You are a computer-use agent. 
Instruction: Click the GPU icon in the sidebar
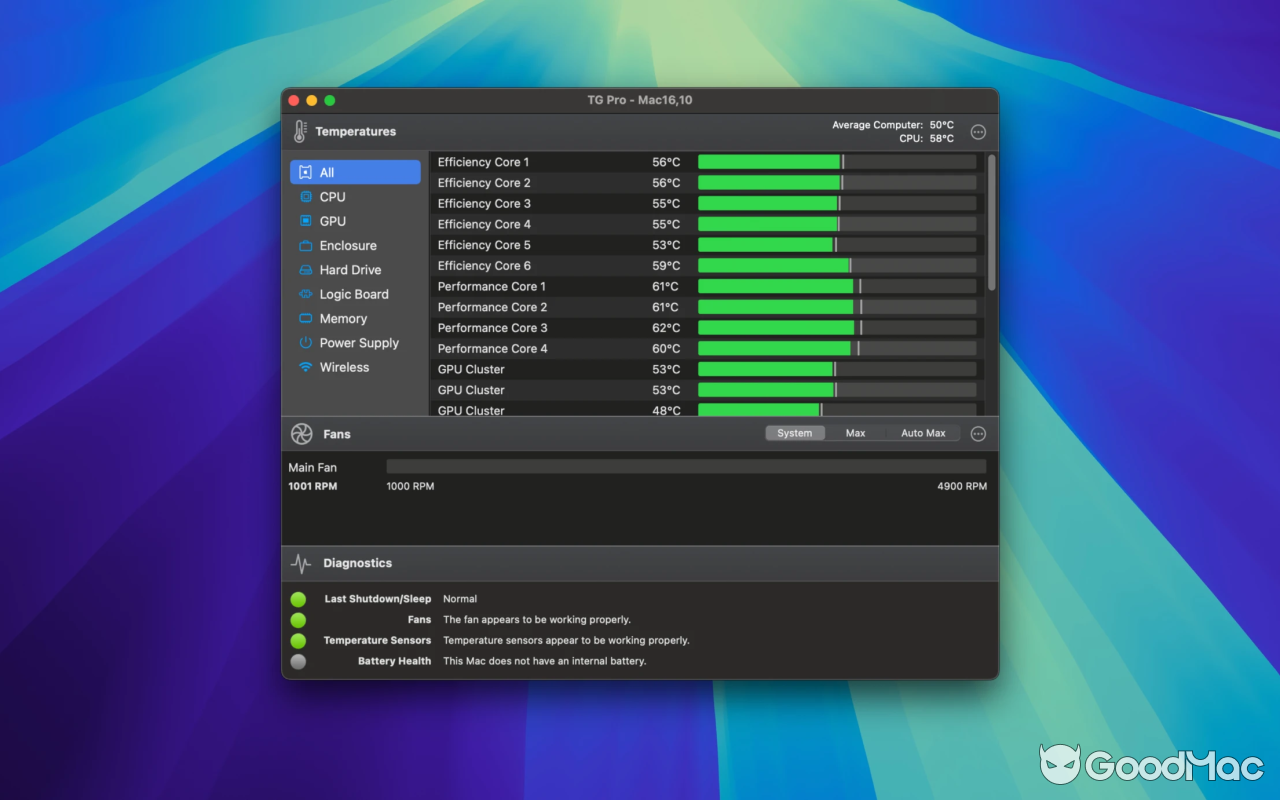coord(307,221)
